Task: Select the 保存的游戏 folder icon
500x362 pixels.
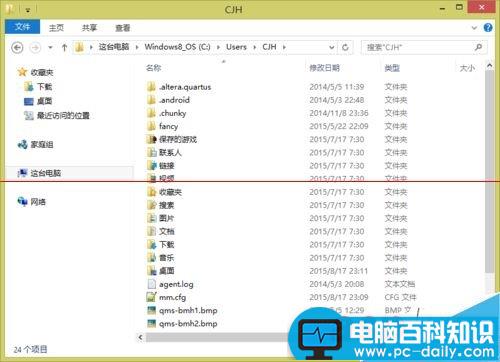Action: tap(151, 139)
